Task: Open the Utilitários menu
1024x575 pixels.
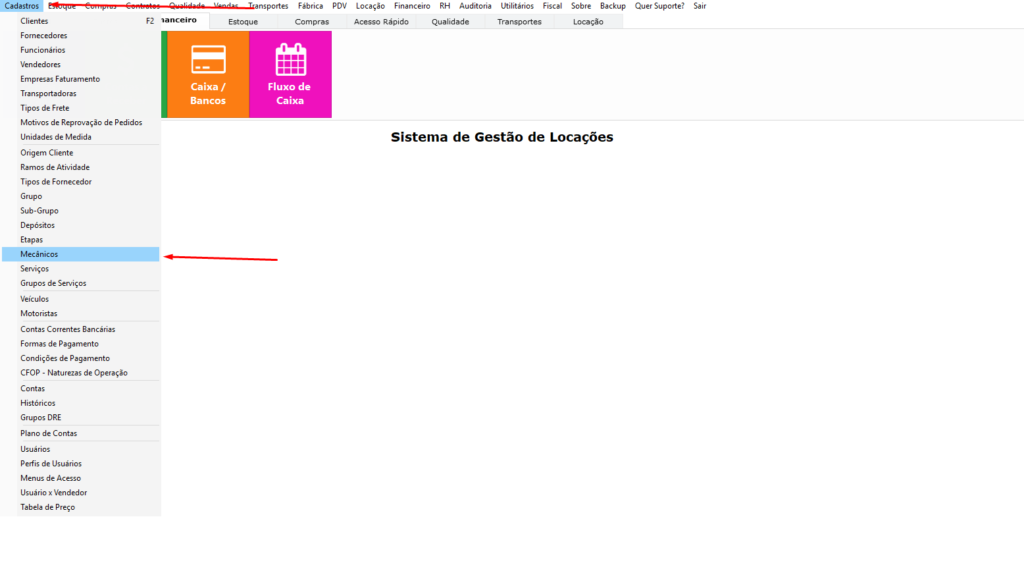Action: [517, 6]
